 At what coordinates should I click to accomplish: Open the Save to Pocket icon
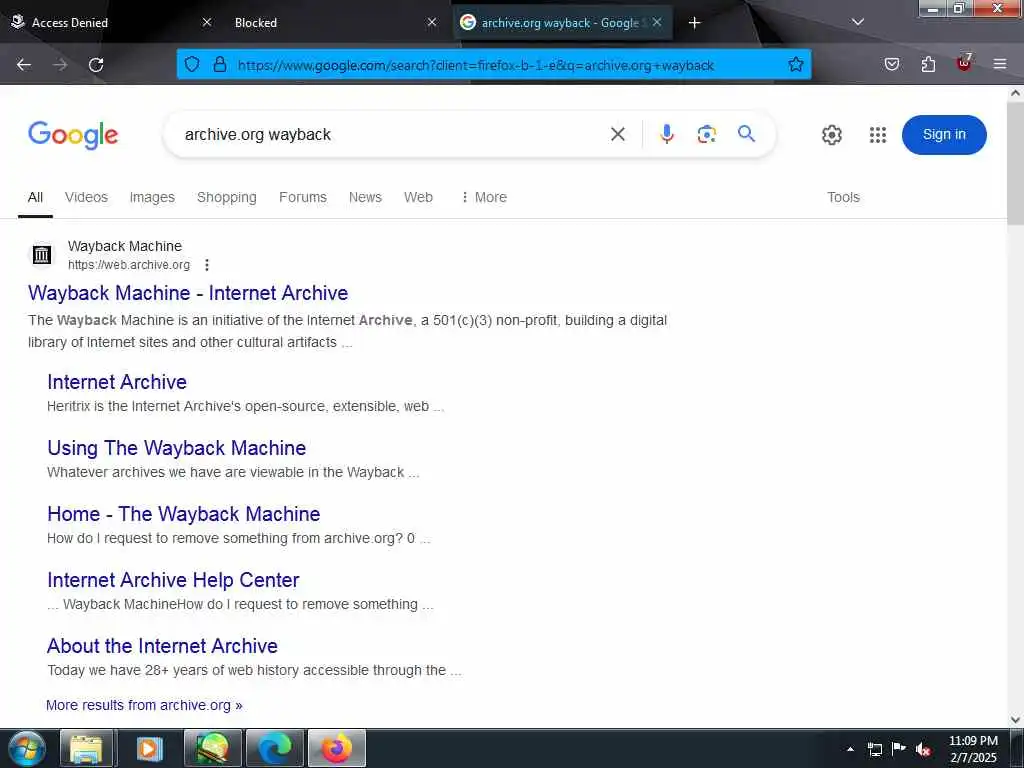891,64
